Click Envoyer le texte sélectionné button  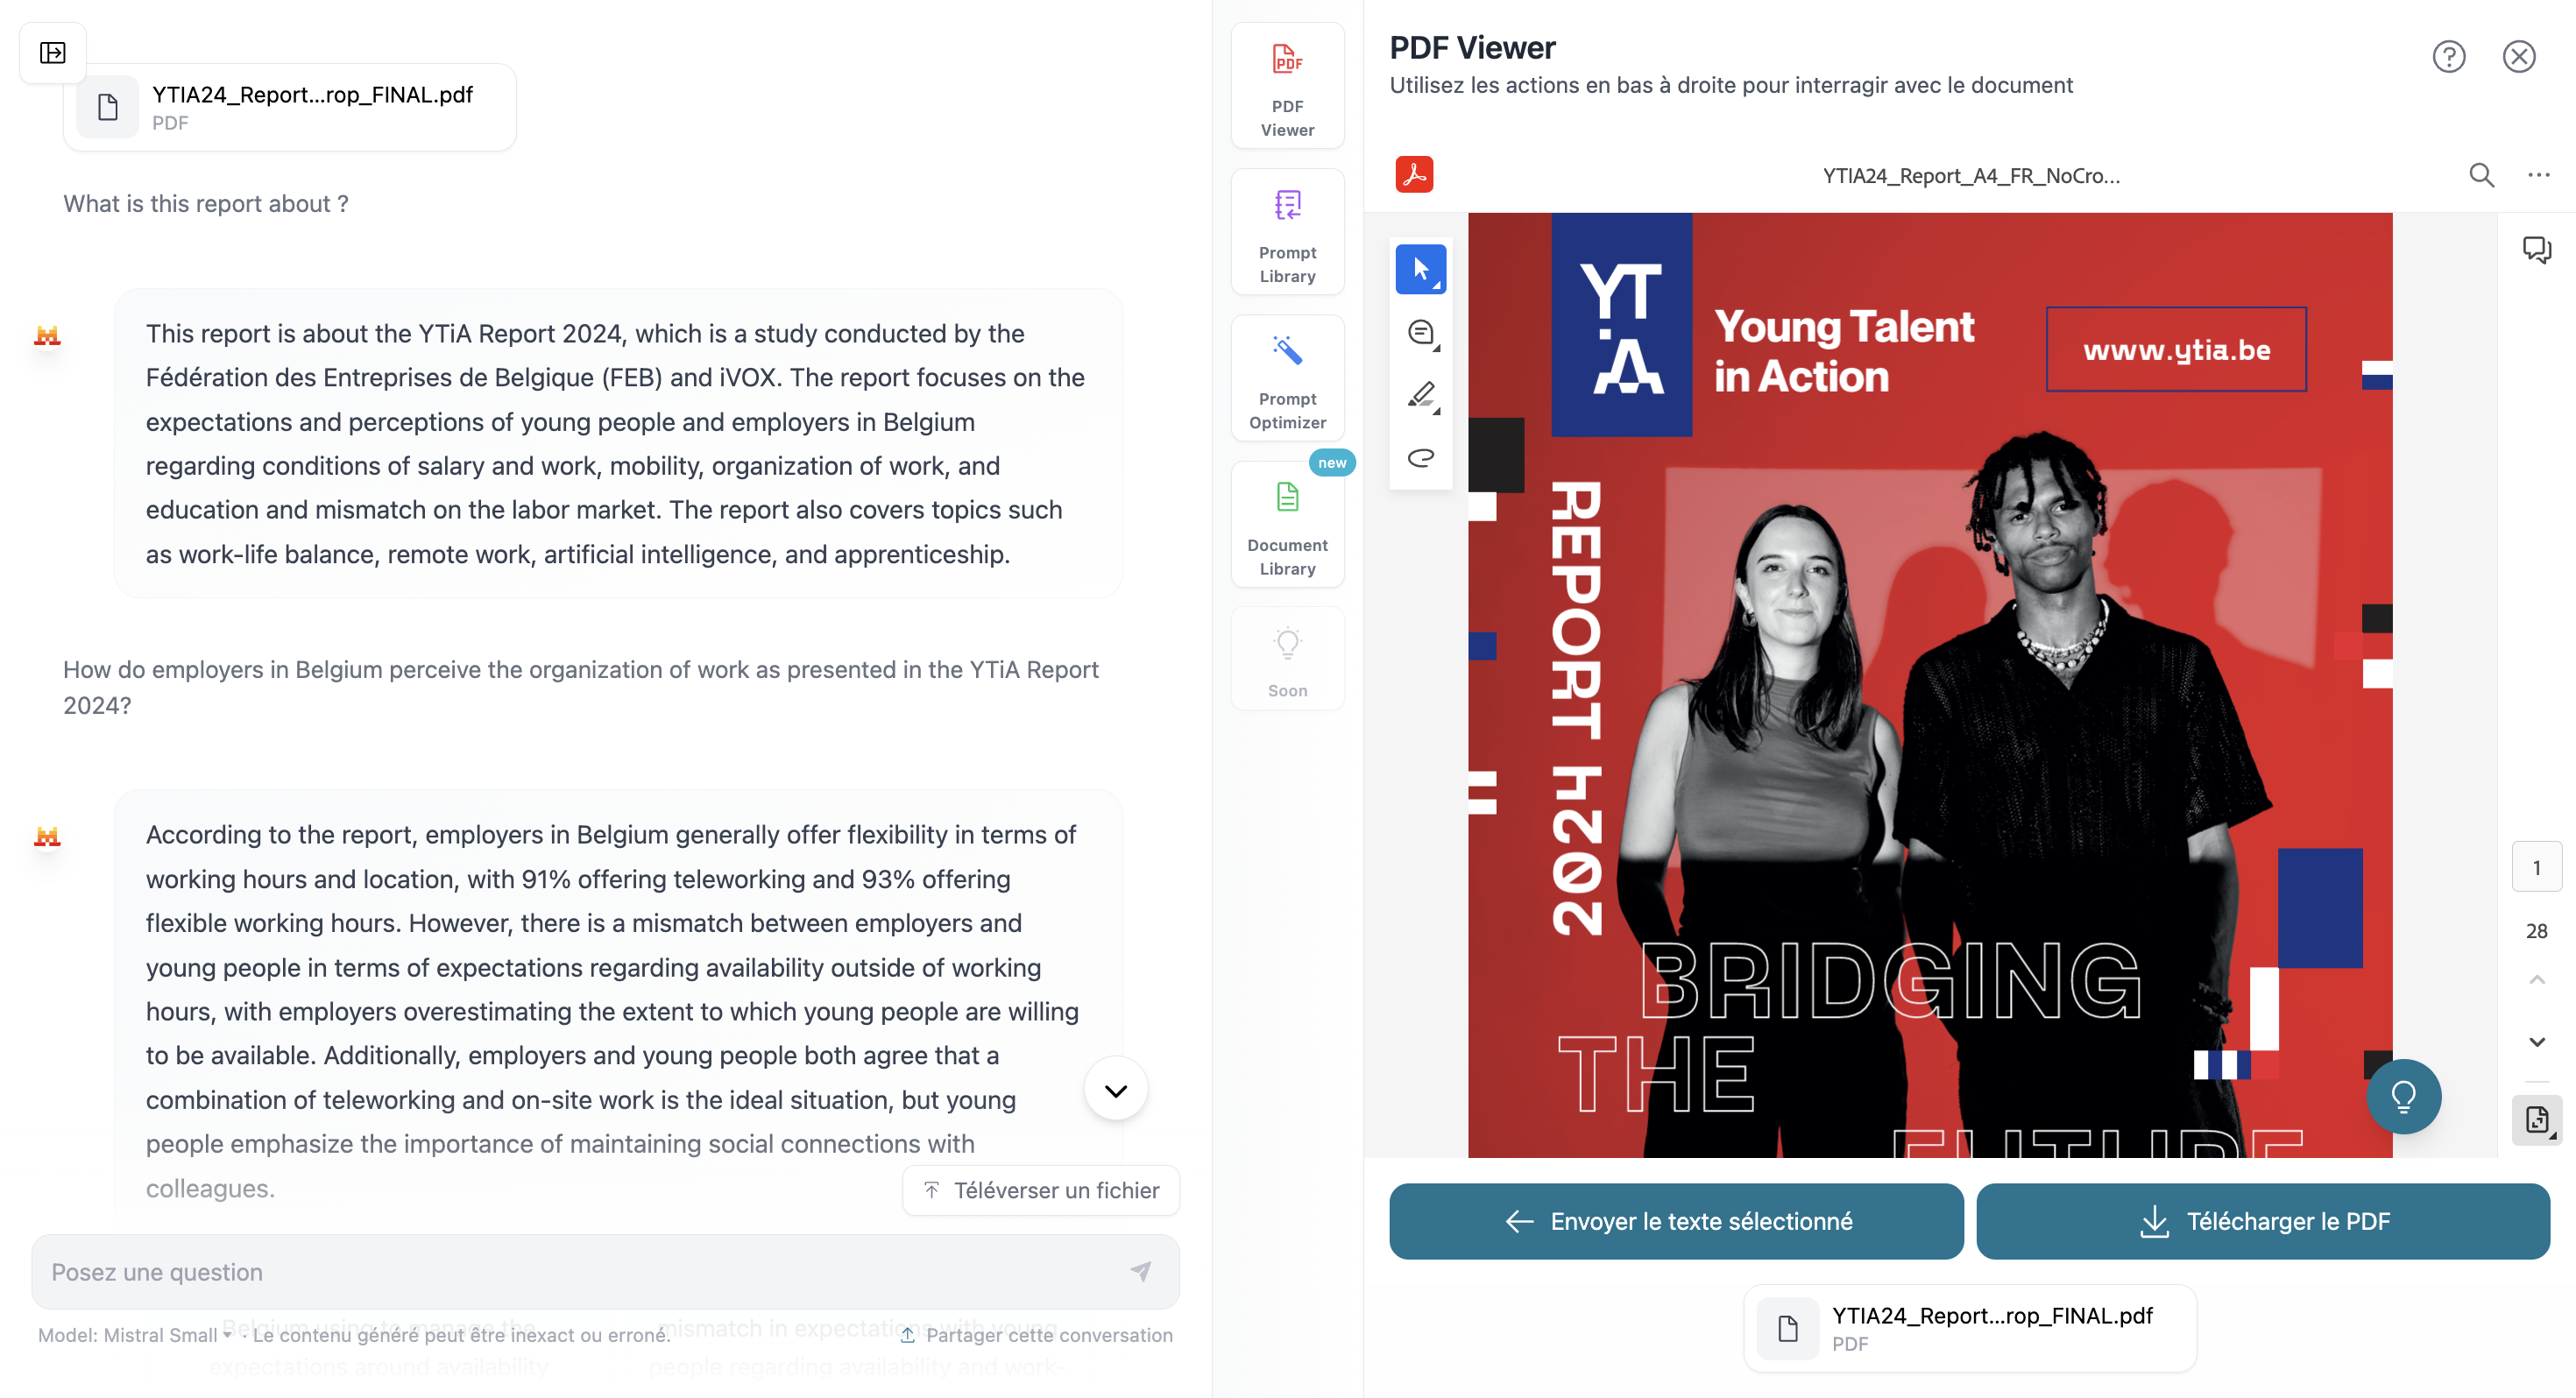(x=1676, y=1221)
